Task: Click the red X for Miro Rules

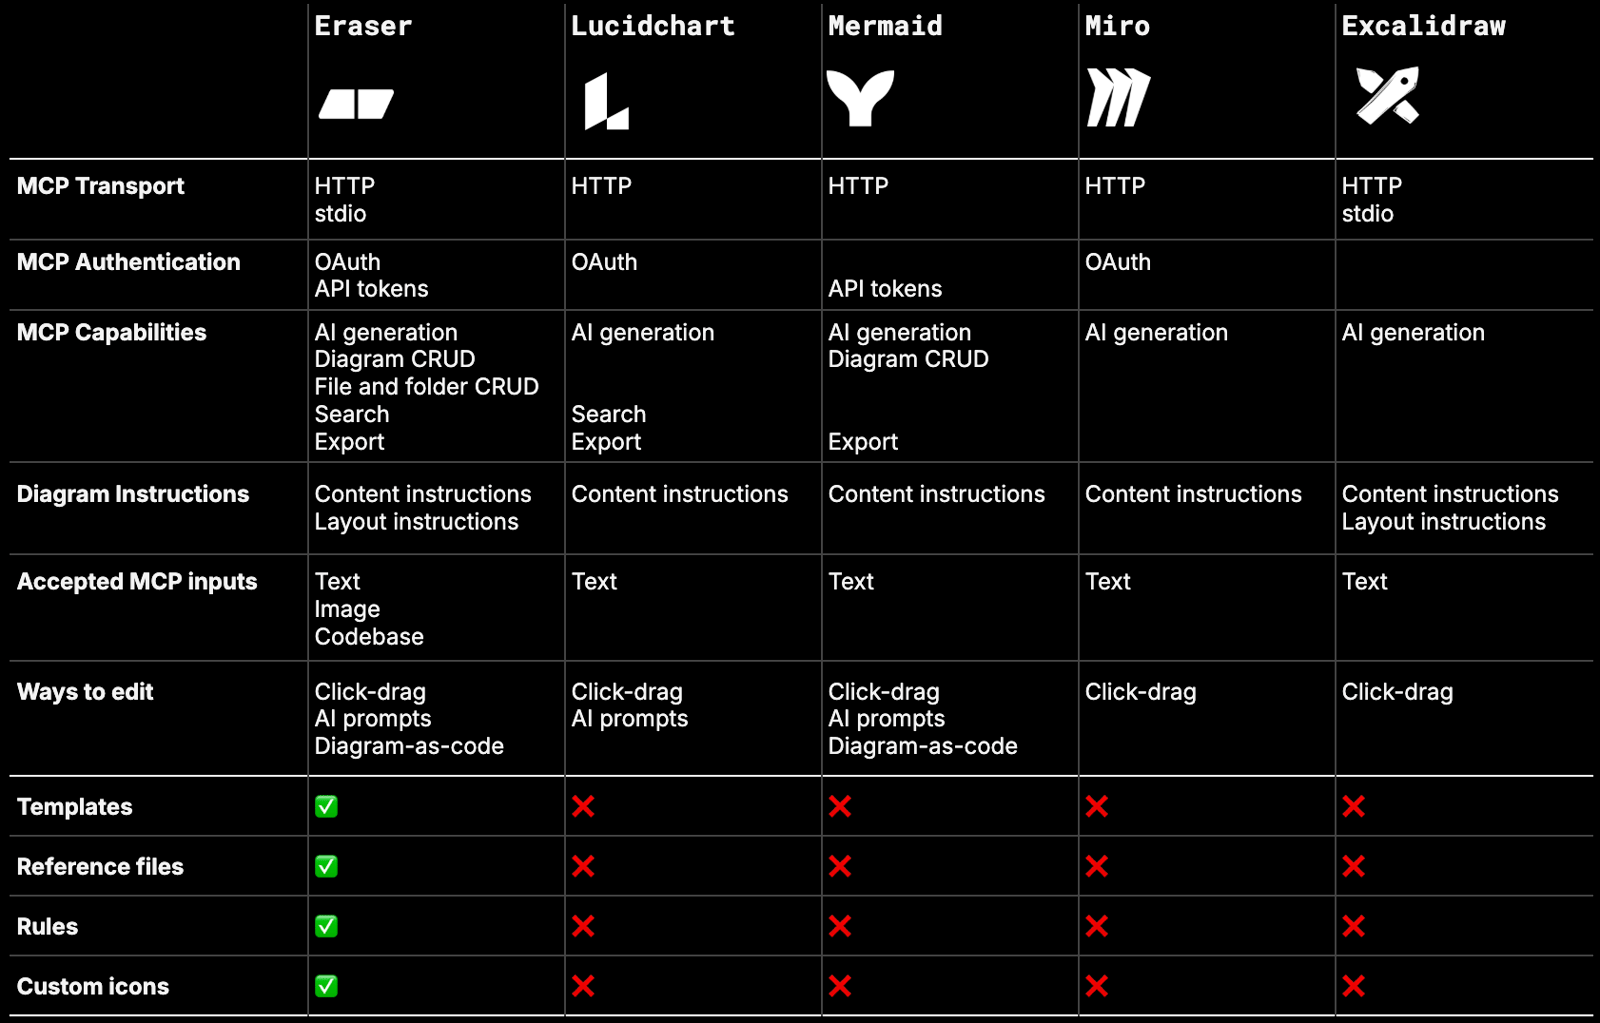Action: tap(1097, 926)
